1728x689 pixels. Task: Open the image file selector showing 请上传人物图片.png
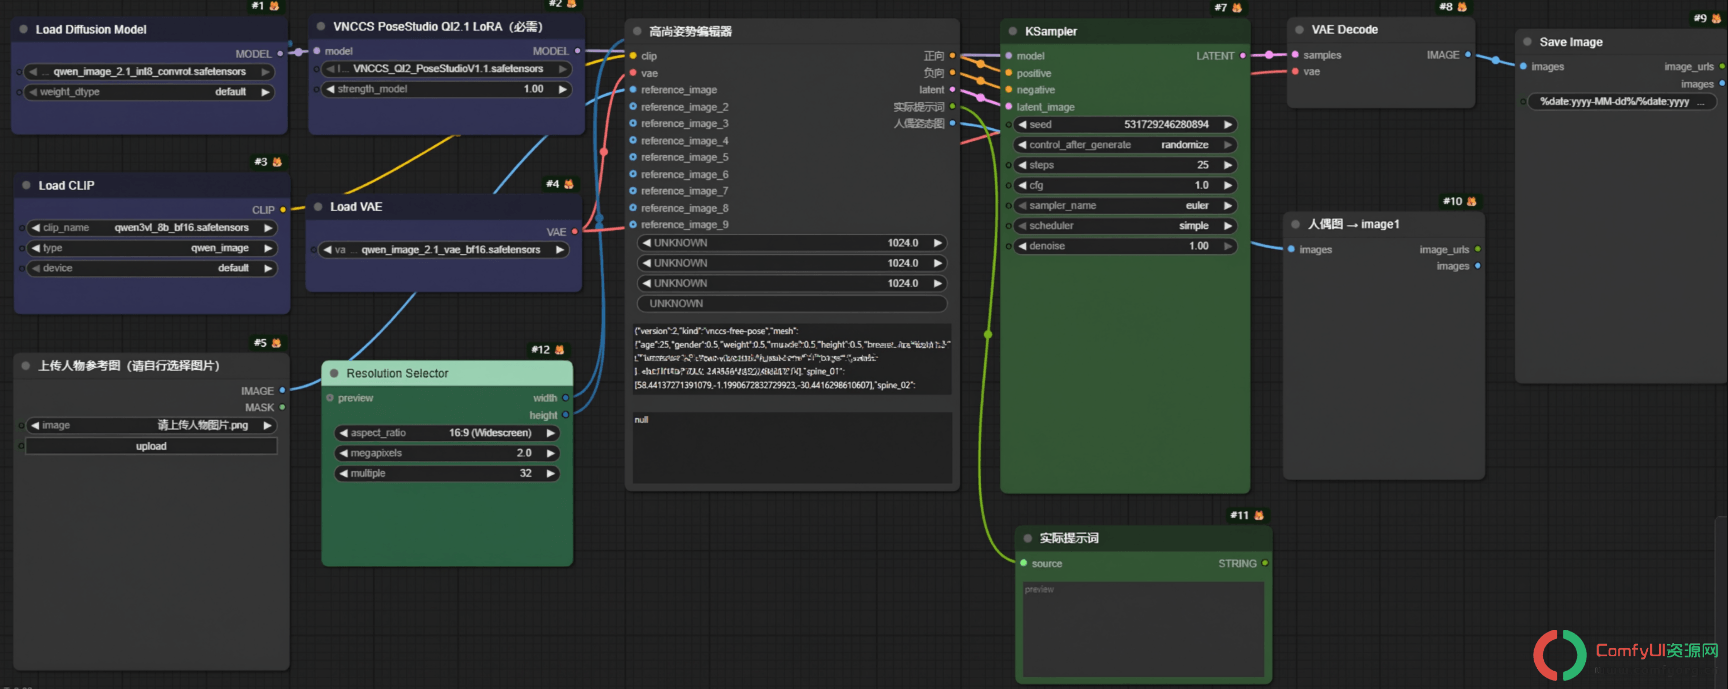[151, 425]
